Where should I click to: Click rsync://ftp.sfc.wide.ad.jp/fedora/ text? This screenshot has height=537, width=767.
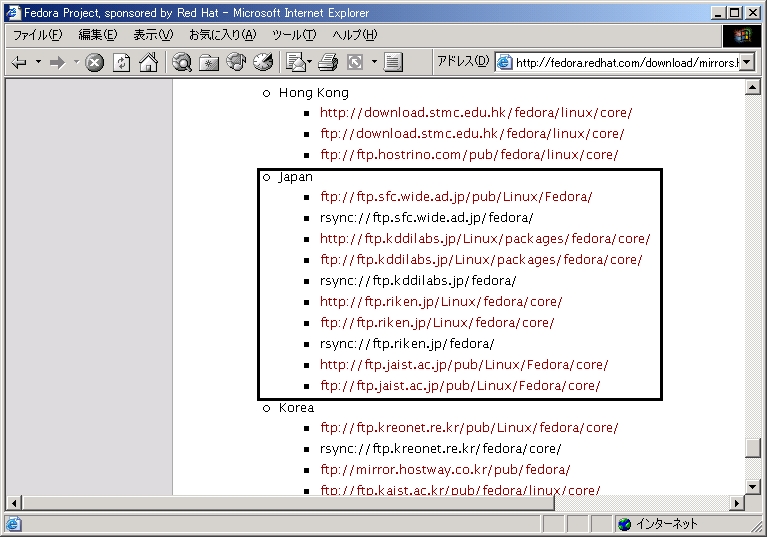[427, 218]
